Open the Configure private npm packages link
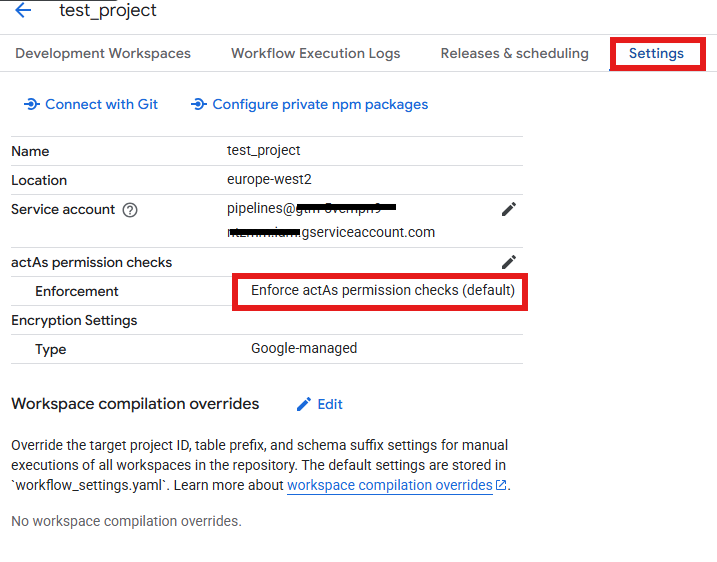Screen dimensions: 717x562 [320, 104]
